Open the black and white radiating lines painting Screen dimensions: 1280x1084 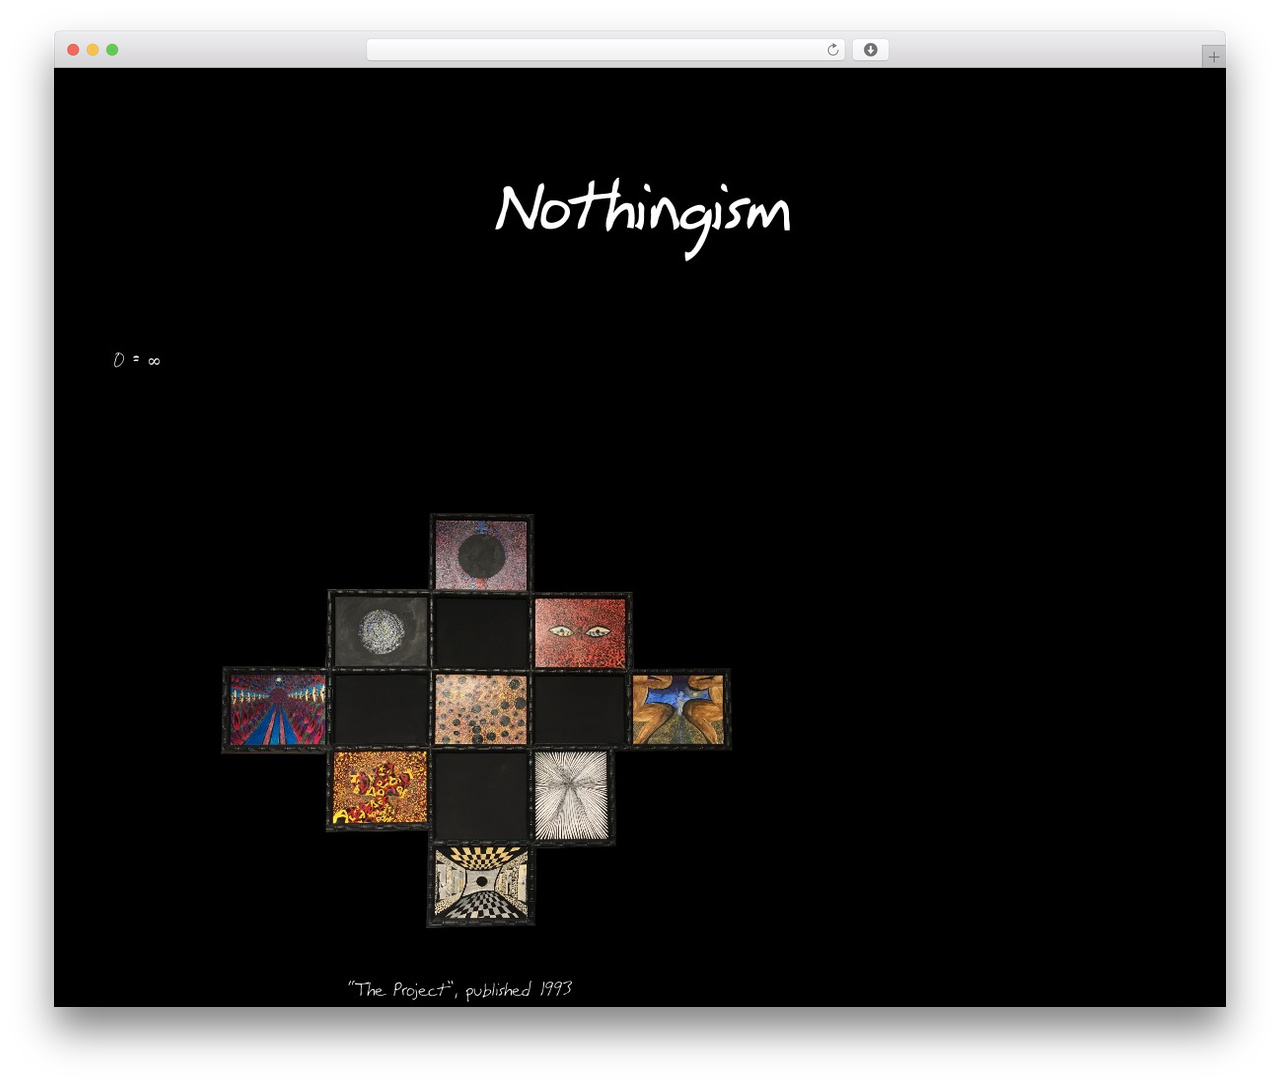click(x=572, y=796)
